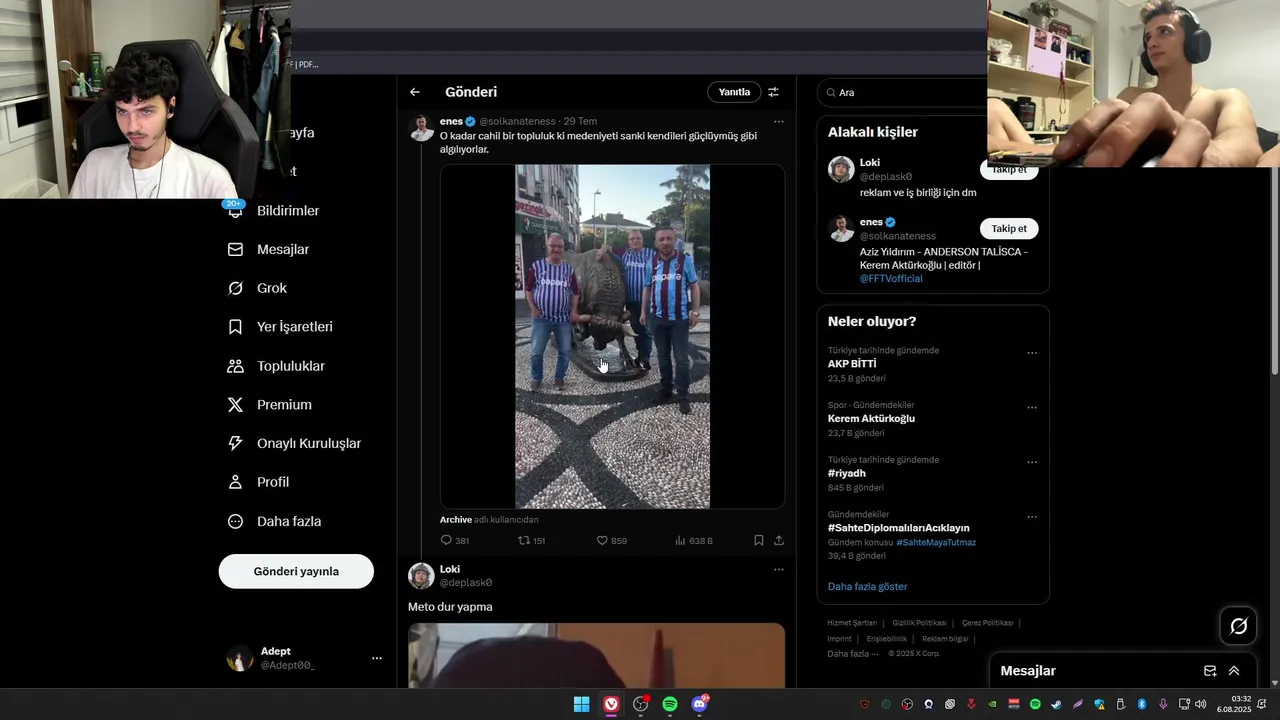Go to Profil page
The image size is (1280, 720).
coord(259,482)
